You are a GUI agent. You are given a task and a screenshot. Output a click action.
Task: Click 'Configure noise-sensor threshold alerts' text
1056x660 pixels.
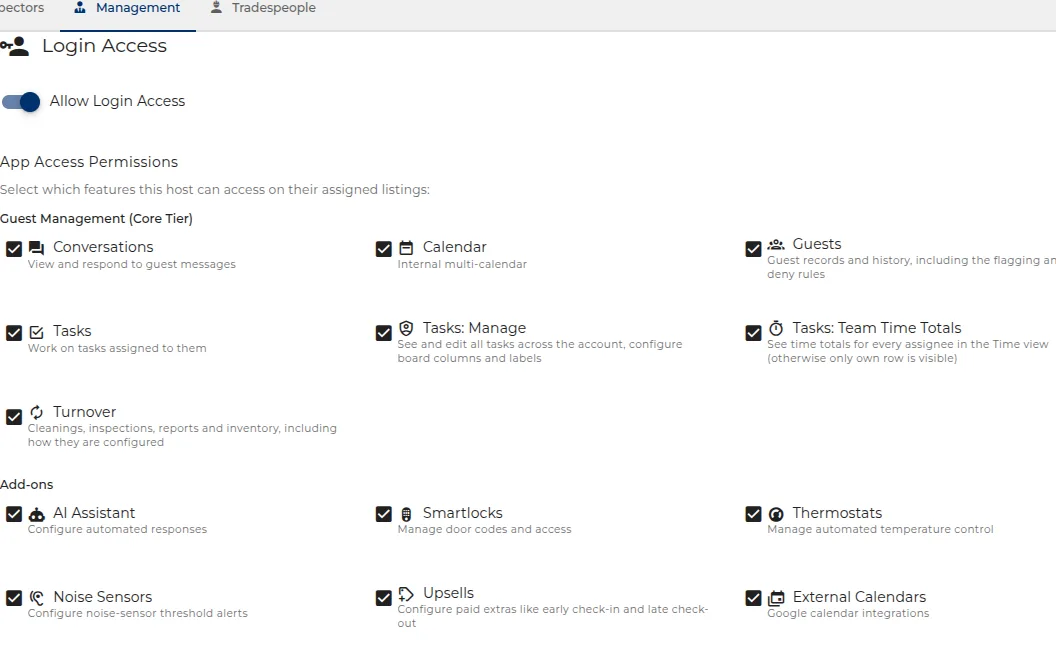click(137, 614)
